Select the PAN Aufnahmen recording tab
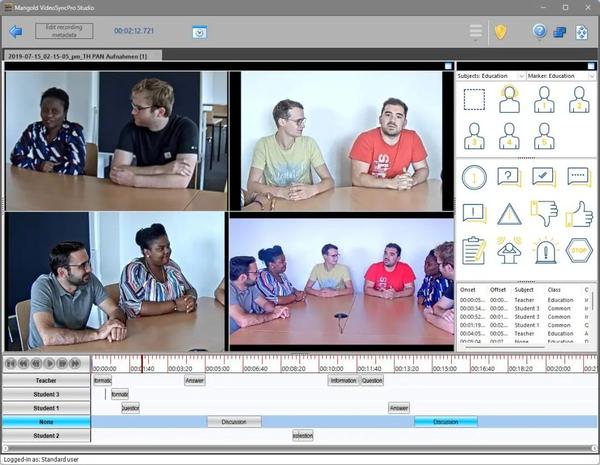600x465 pixels. tap(80, 56)
